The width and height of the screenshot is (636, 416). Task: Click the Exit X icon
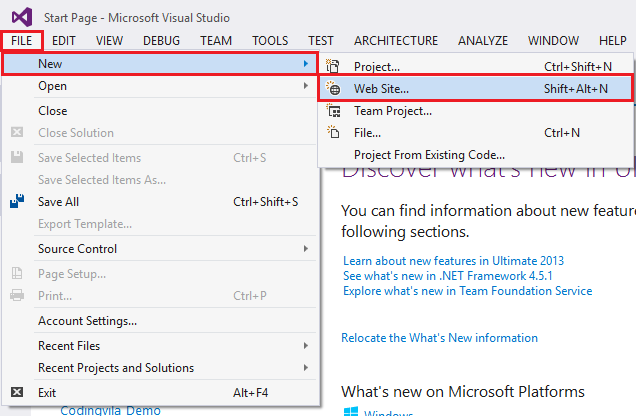pyautogui.click(x=17, y=392)
